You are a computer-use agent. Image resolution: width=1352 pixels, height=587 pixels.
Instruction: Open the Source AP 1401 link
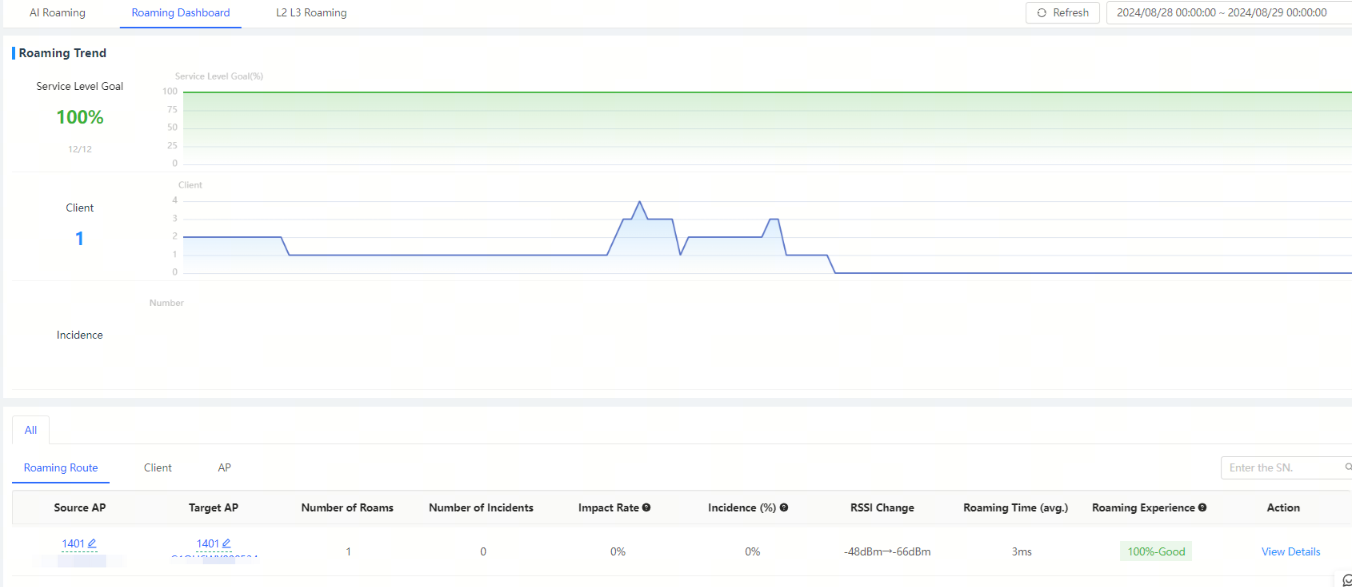(73, 544)
